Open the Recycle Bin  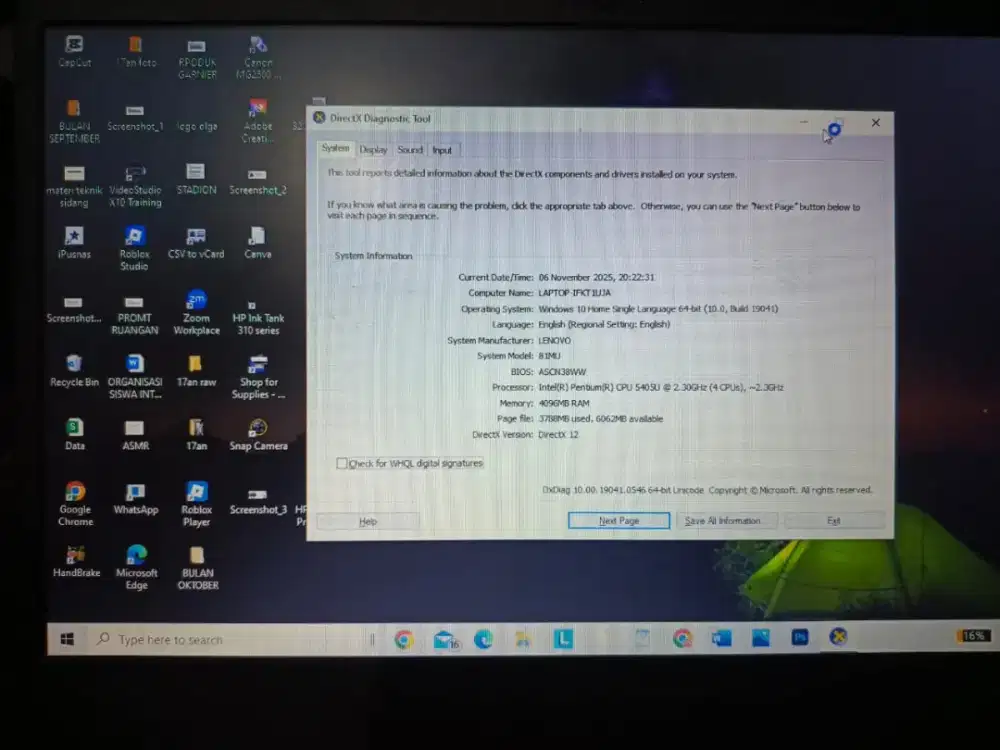pos(74,363)
